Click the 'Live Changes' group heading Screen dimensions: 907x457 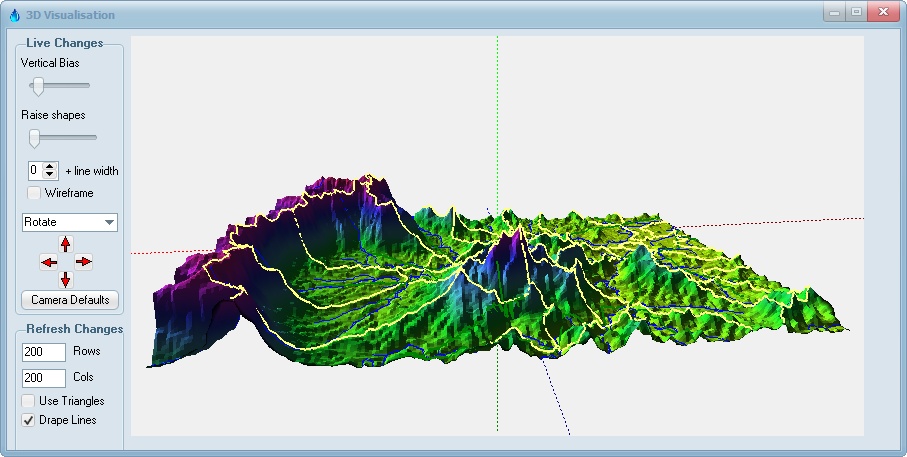(x=65, y=43)
